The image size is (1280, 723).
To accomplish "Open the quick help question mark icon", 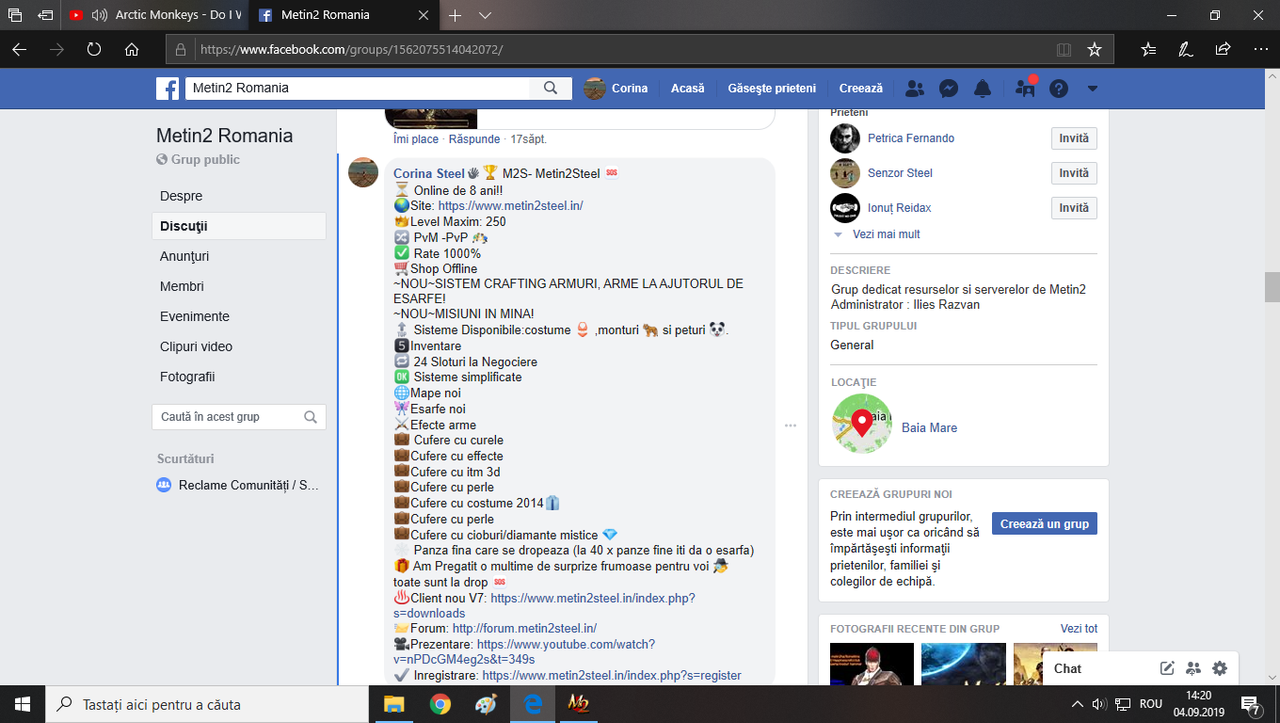I will pyautogui.click(x=1059, y=88).
